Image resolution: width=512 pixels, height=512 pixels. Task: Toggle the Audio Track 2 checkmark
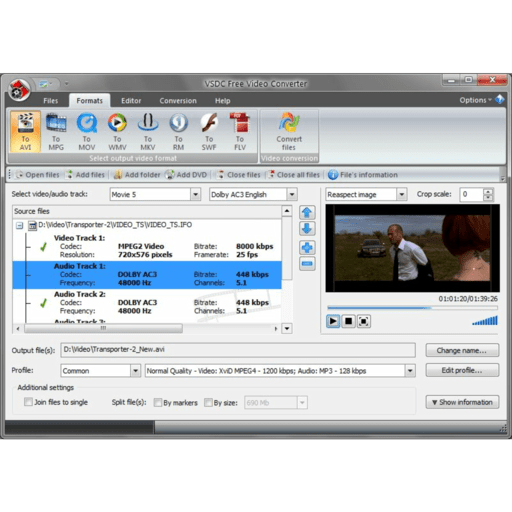(43, 303)
